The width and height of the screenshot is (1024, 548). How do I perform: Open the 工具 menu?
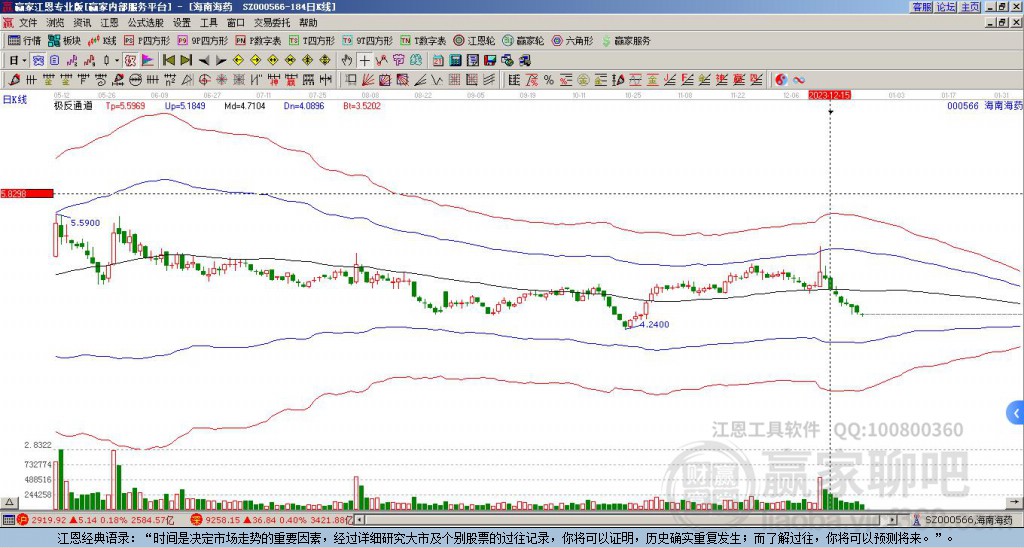click(208, 23)
